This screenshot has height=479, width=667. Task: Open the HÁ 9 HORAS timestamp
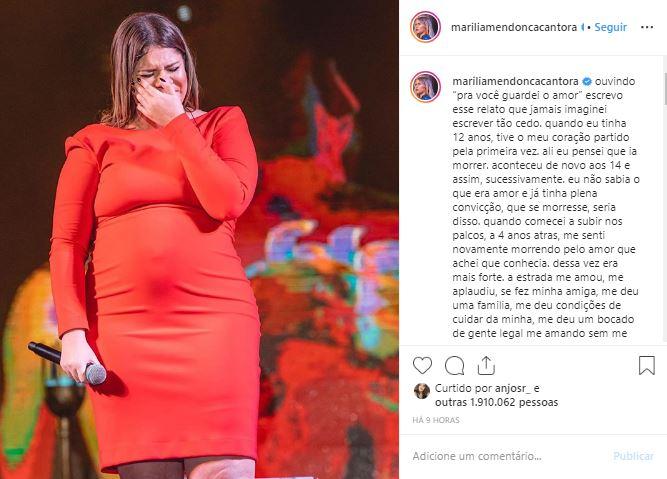436,420
